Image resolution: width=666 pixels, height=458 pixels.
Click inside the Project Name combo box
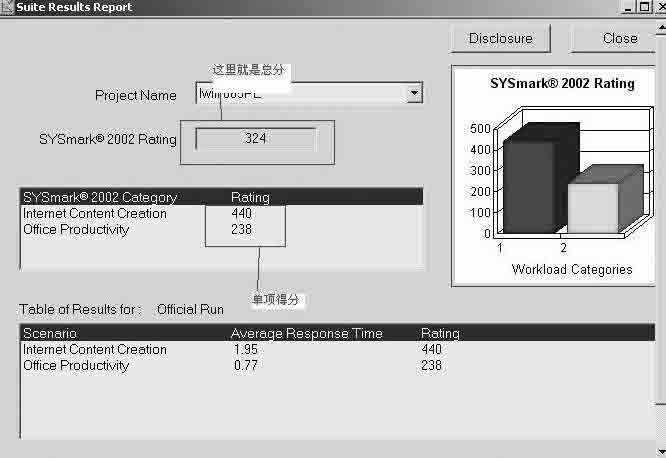tap(300, 94)
